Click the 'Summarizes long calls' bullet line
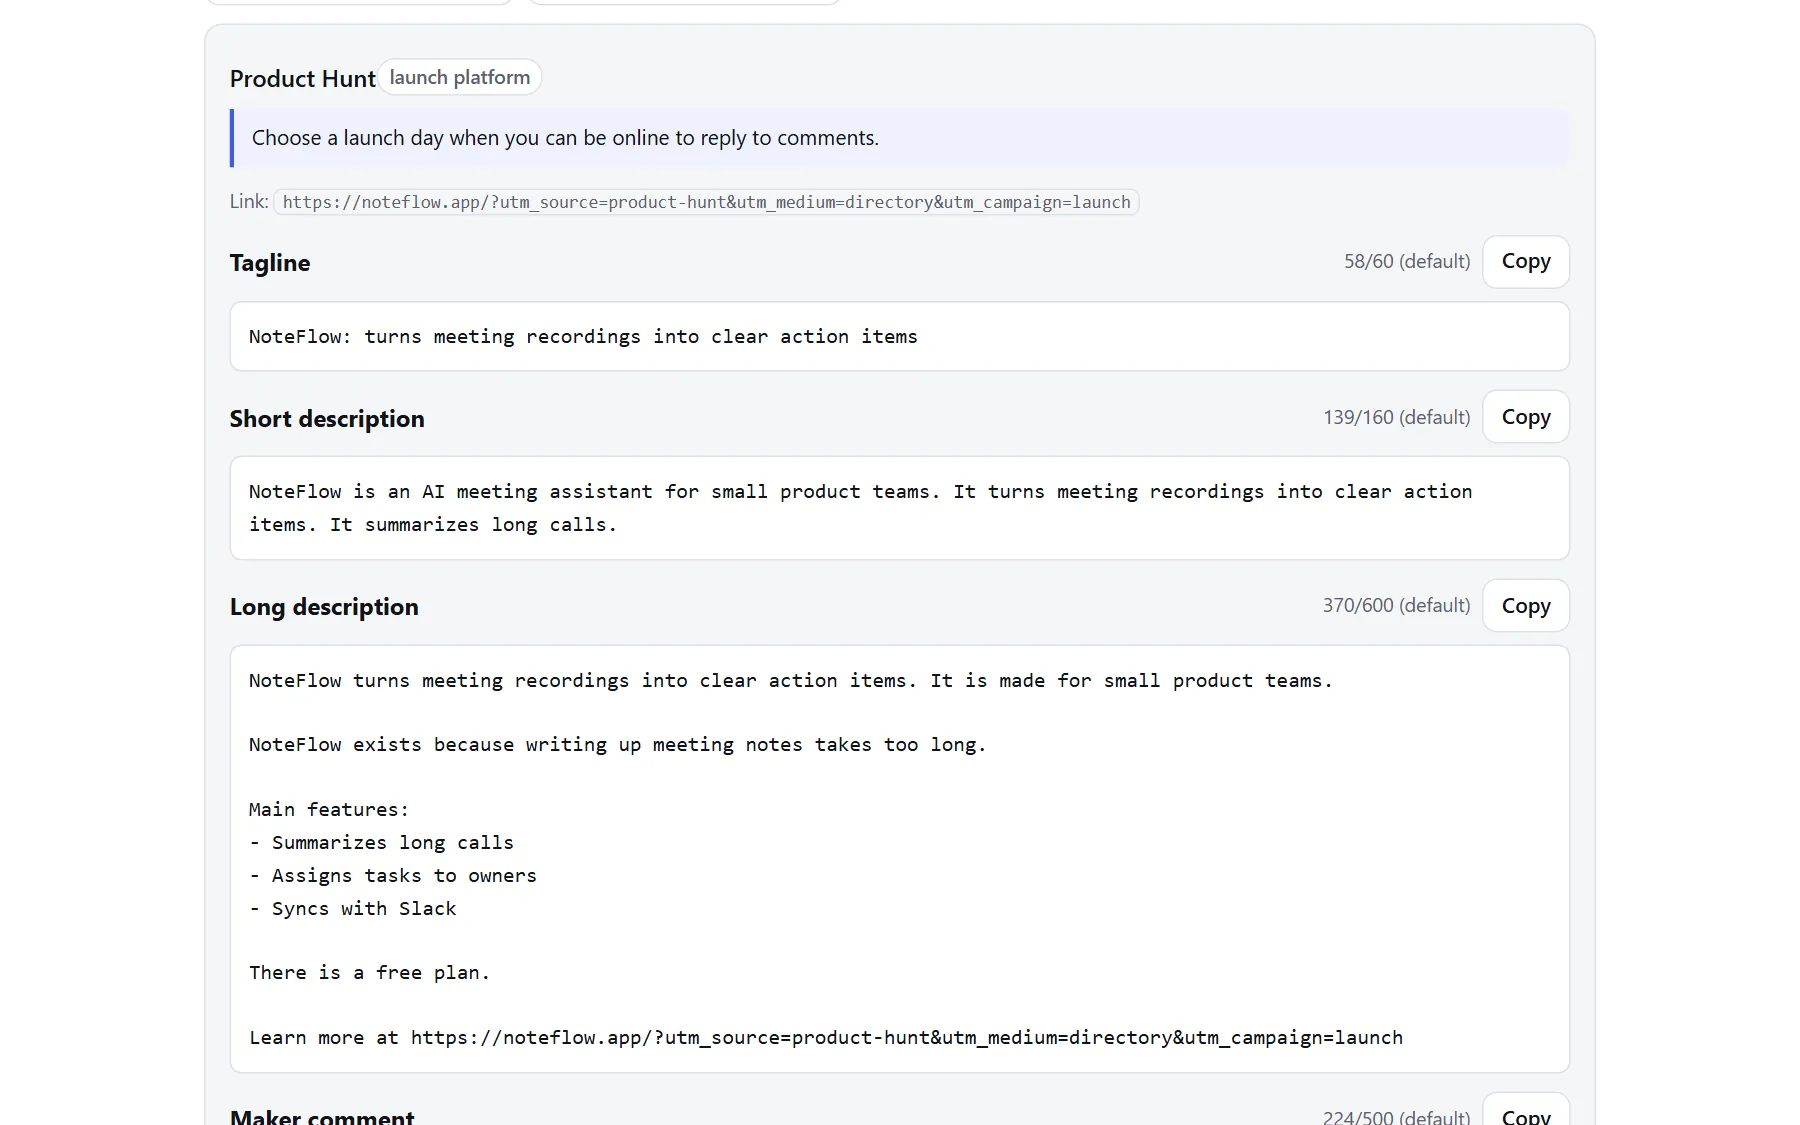The width and height of the screenshot is (1800, 1125). (381, 843)
